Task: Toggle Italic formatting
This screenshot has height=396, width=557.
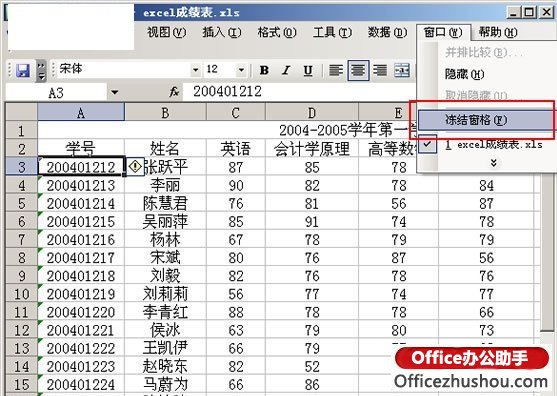Action: tap(286, 70)
